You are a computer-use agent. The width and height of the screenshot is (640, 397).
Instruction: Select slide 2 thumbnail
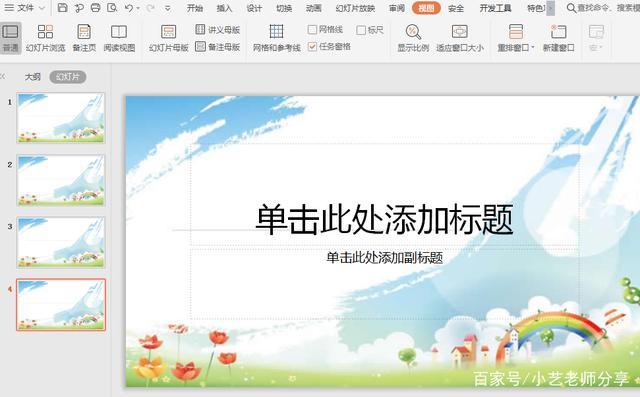61,180
